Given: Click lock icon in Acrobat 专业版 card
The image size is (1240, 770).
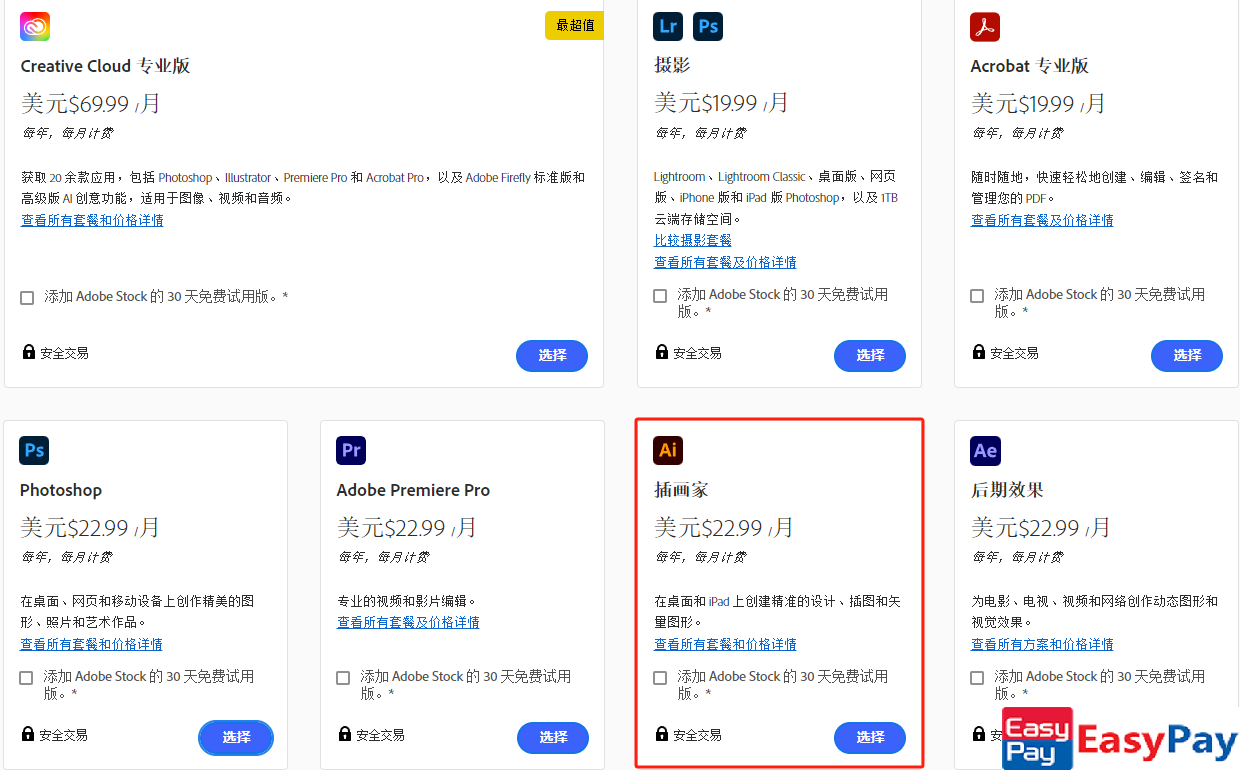Looking at the screenshot, I should 978,352.
